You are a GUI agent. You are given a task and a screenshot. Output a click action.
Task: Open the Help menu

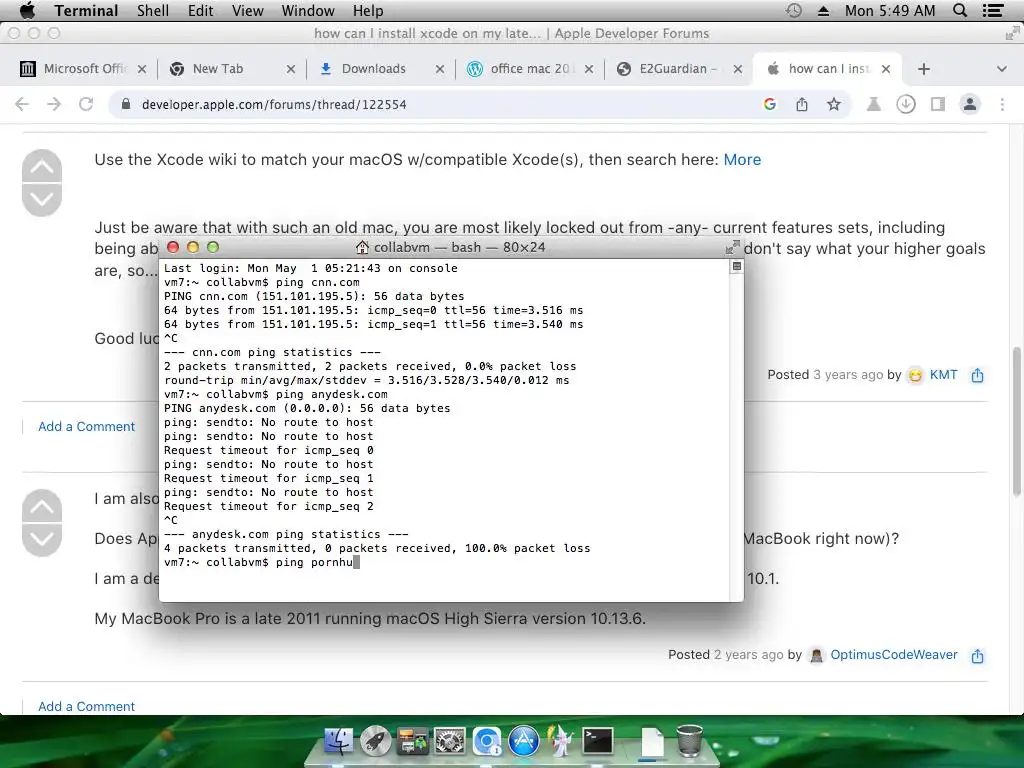click(x=368, y=10)
